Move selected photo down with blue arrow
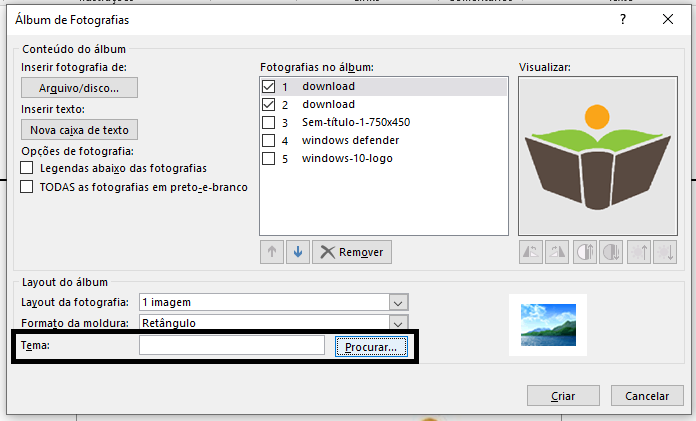 (x=297, y=252)
